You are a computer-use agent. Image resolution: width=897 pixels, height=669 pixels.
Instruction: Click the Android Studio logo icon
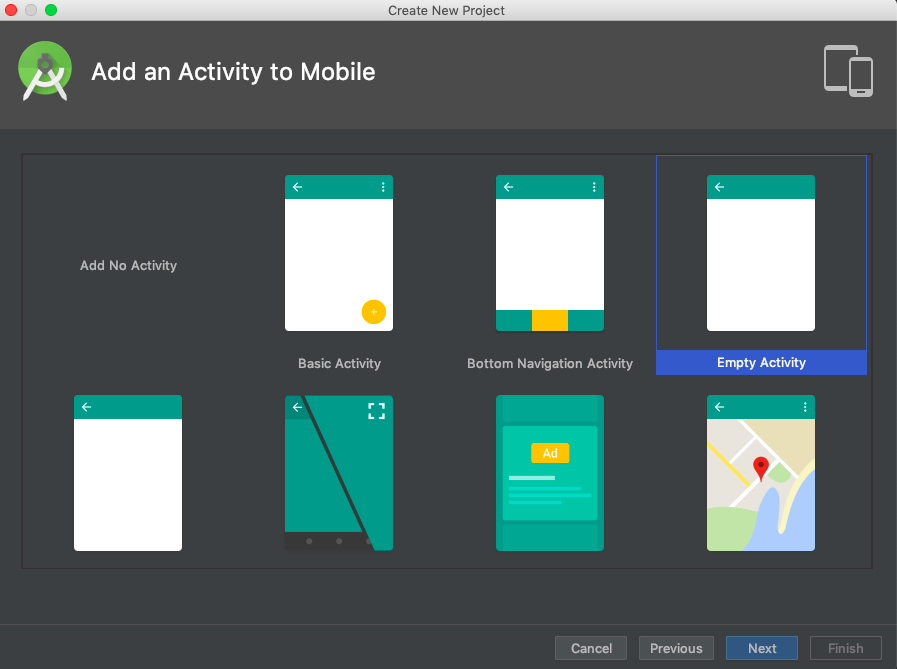(x=45, y=71)
